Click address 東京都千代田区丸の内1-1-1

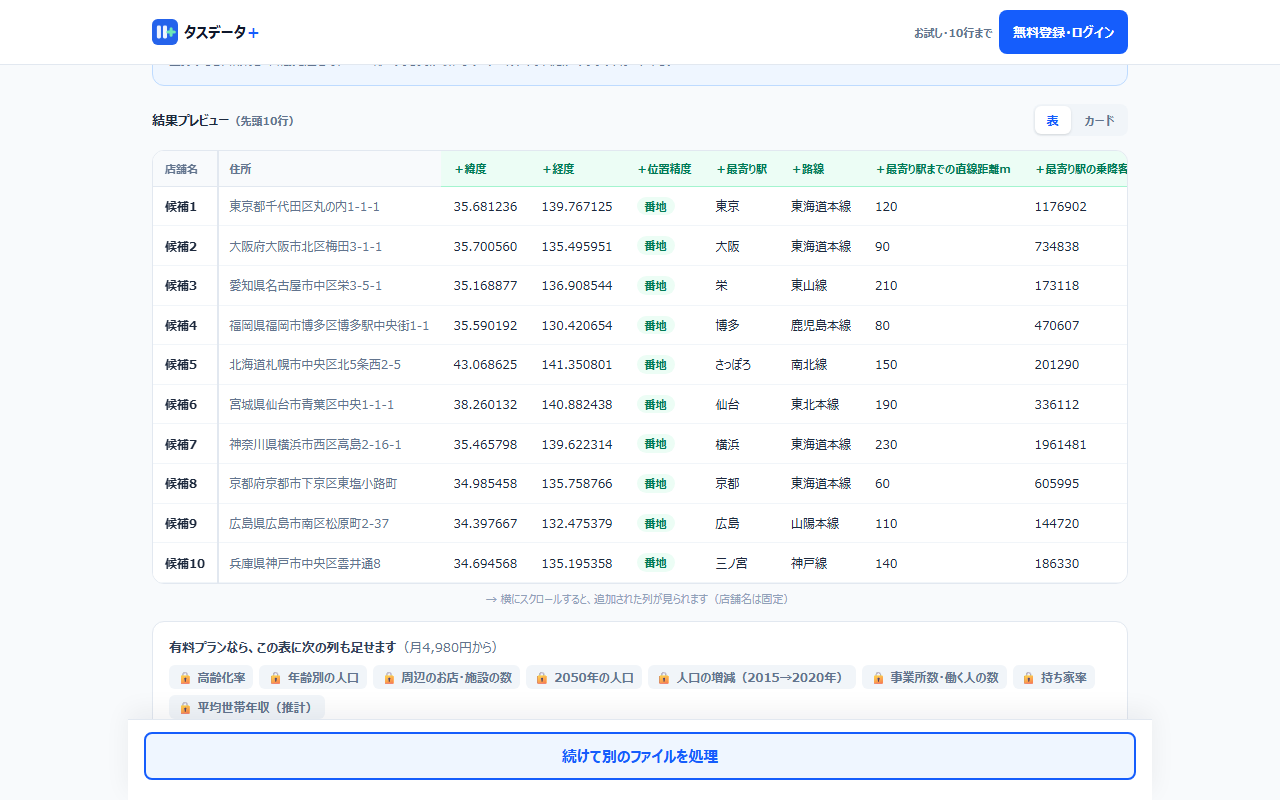305,207
